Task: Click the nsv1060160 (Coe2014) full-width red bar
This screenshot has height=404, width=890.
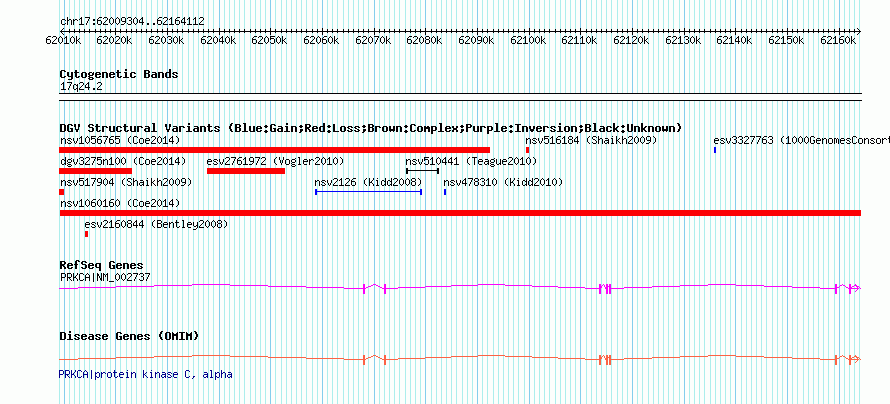Action: (x=460, y=213)
